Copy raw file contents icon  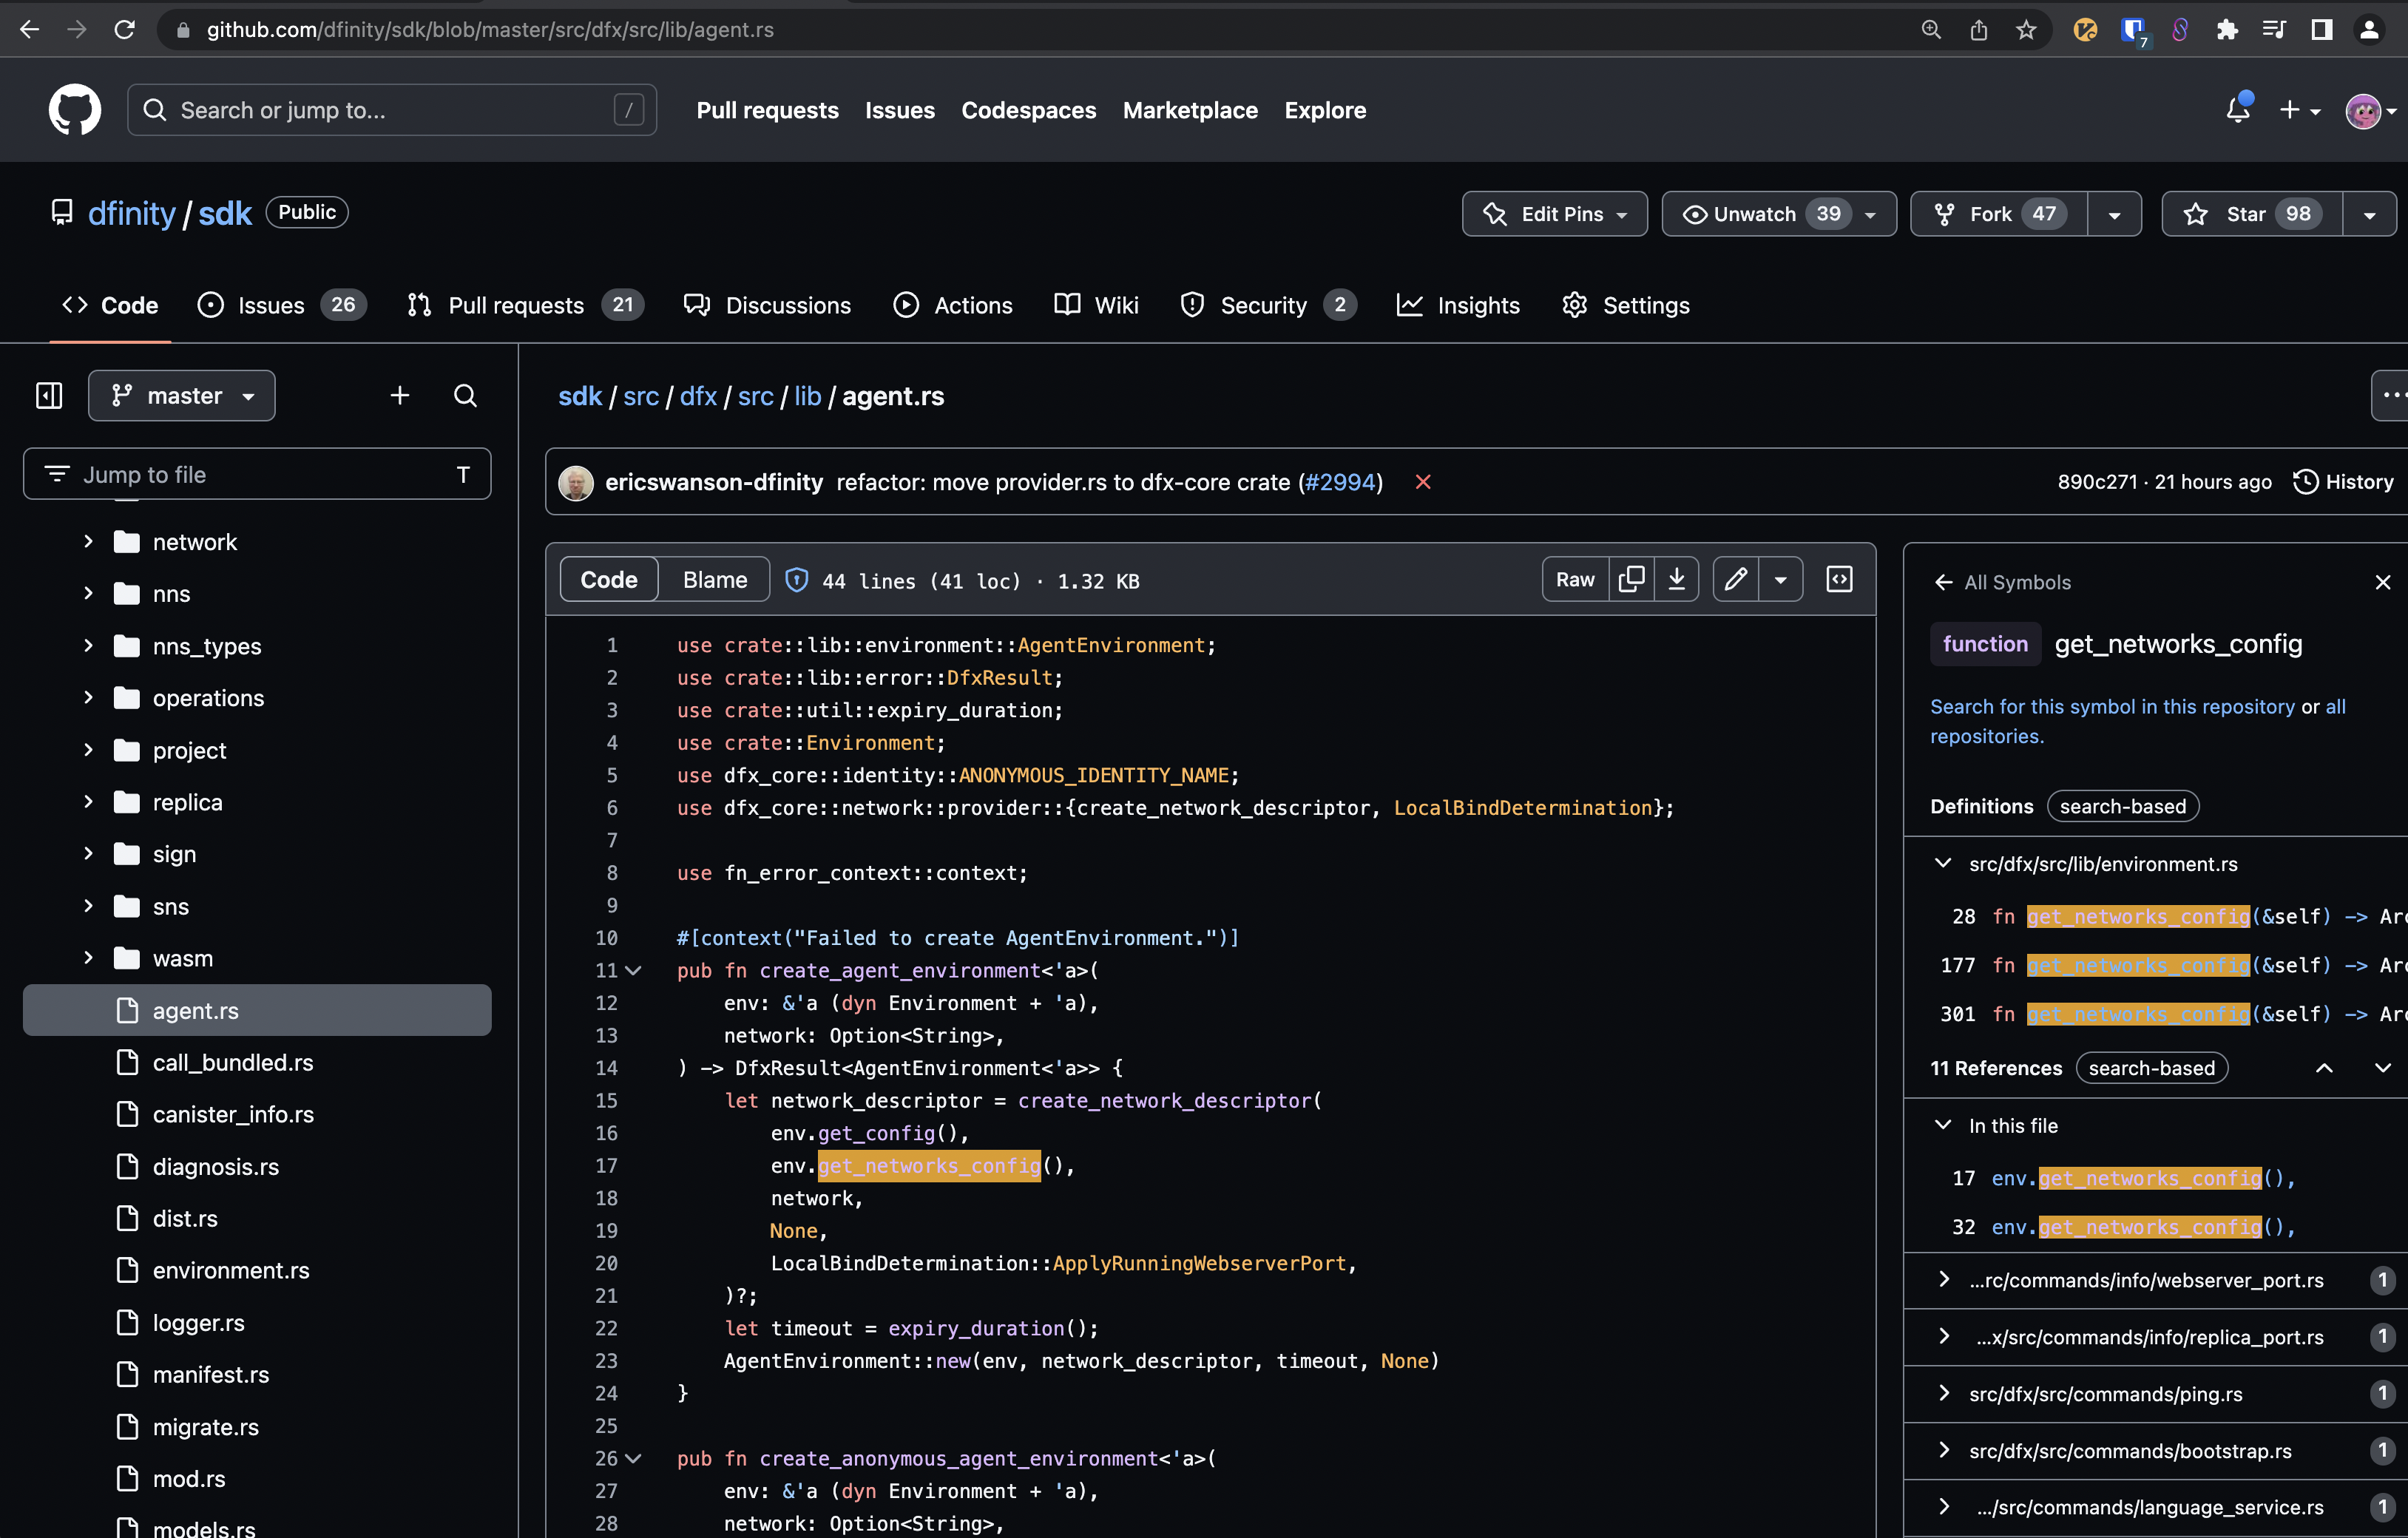[x=1631, y=579]
